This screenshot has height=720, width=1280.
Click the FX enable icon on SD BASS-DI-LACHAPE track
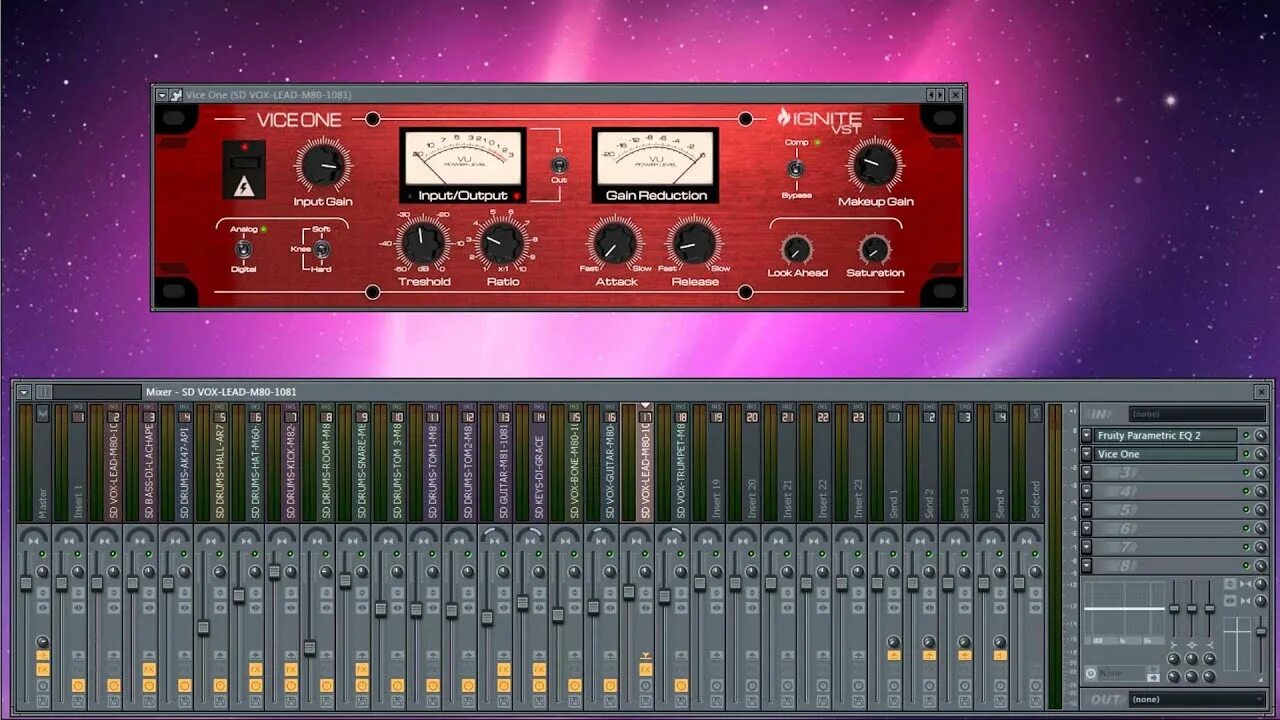tap(149, 669)
